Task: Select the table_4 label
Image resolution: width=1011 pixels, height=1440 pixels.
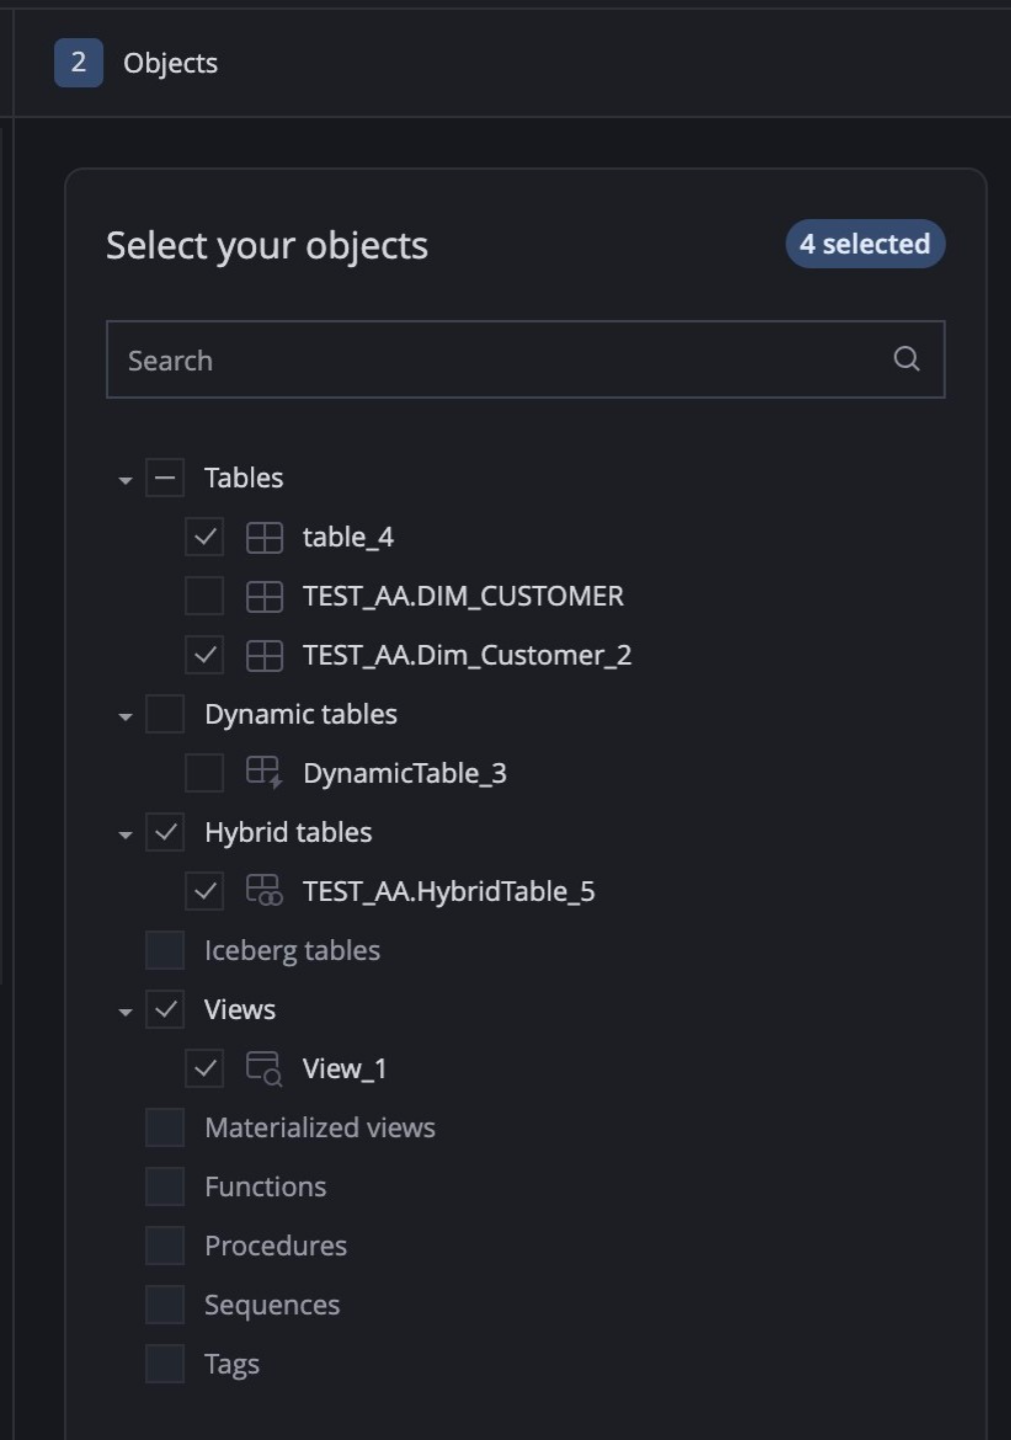Action: [x=348, y=537]
